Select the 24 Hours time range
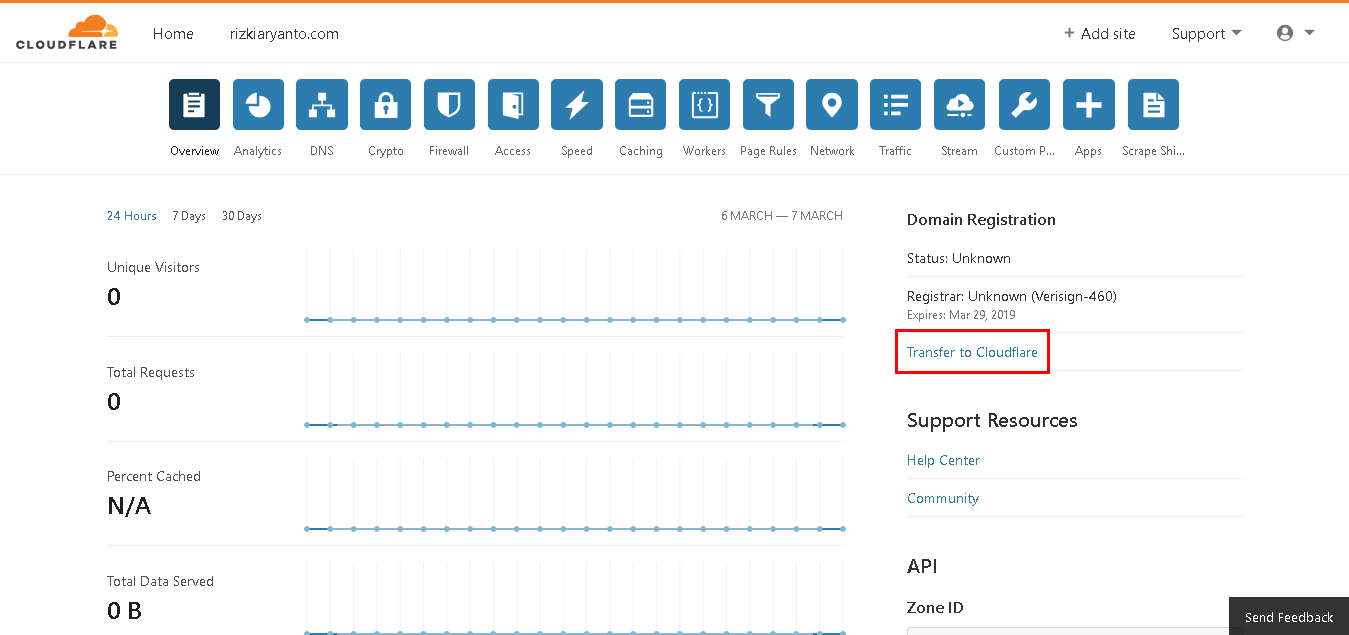This screenshot has width=1349, height=635. point(132,216)
